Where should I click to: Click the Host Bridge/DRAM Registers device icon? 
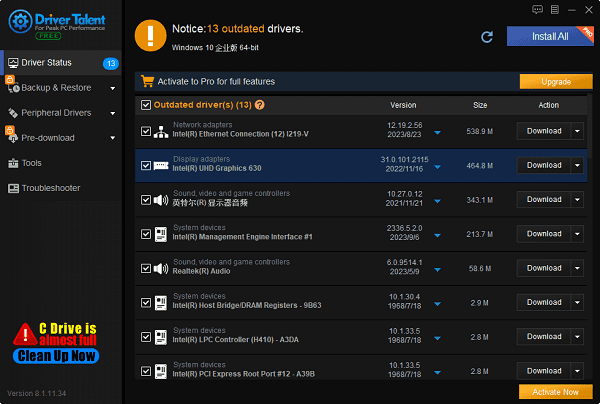(x=161, y=303)
